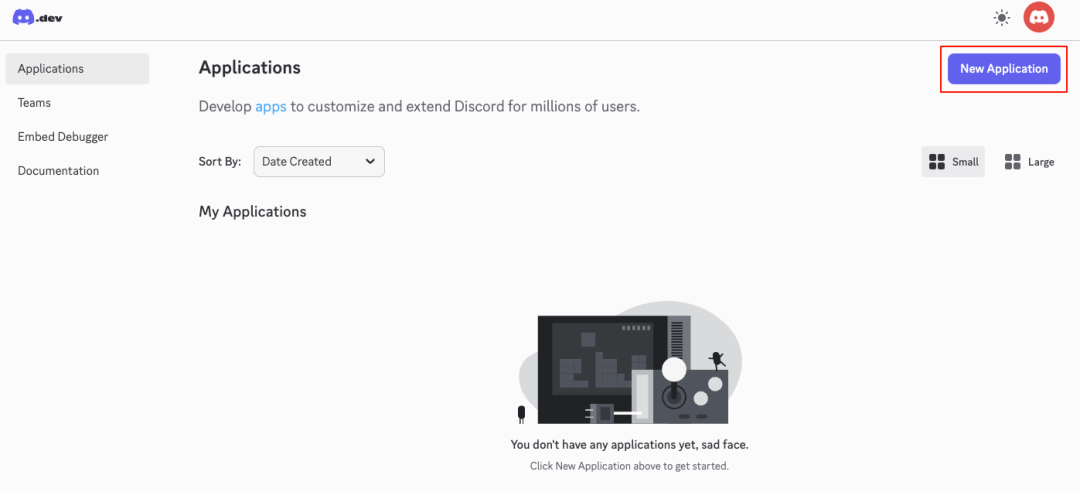This screenshot has height=492, width=1080.
Task: Click the "Sort By:" label
Action: pyautogui.click(x=219, y=162)
